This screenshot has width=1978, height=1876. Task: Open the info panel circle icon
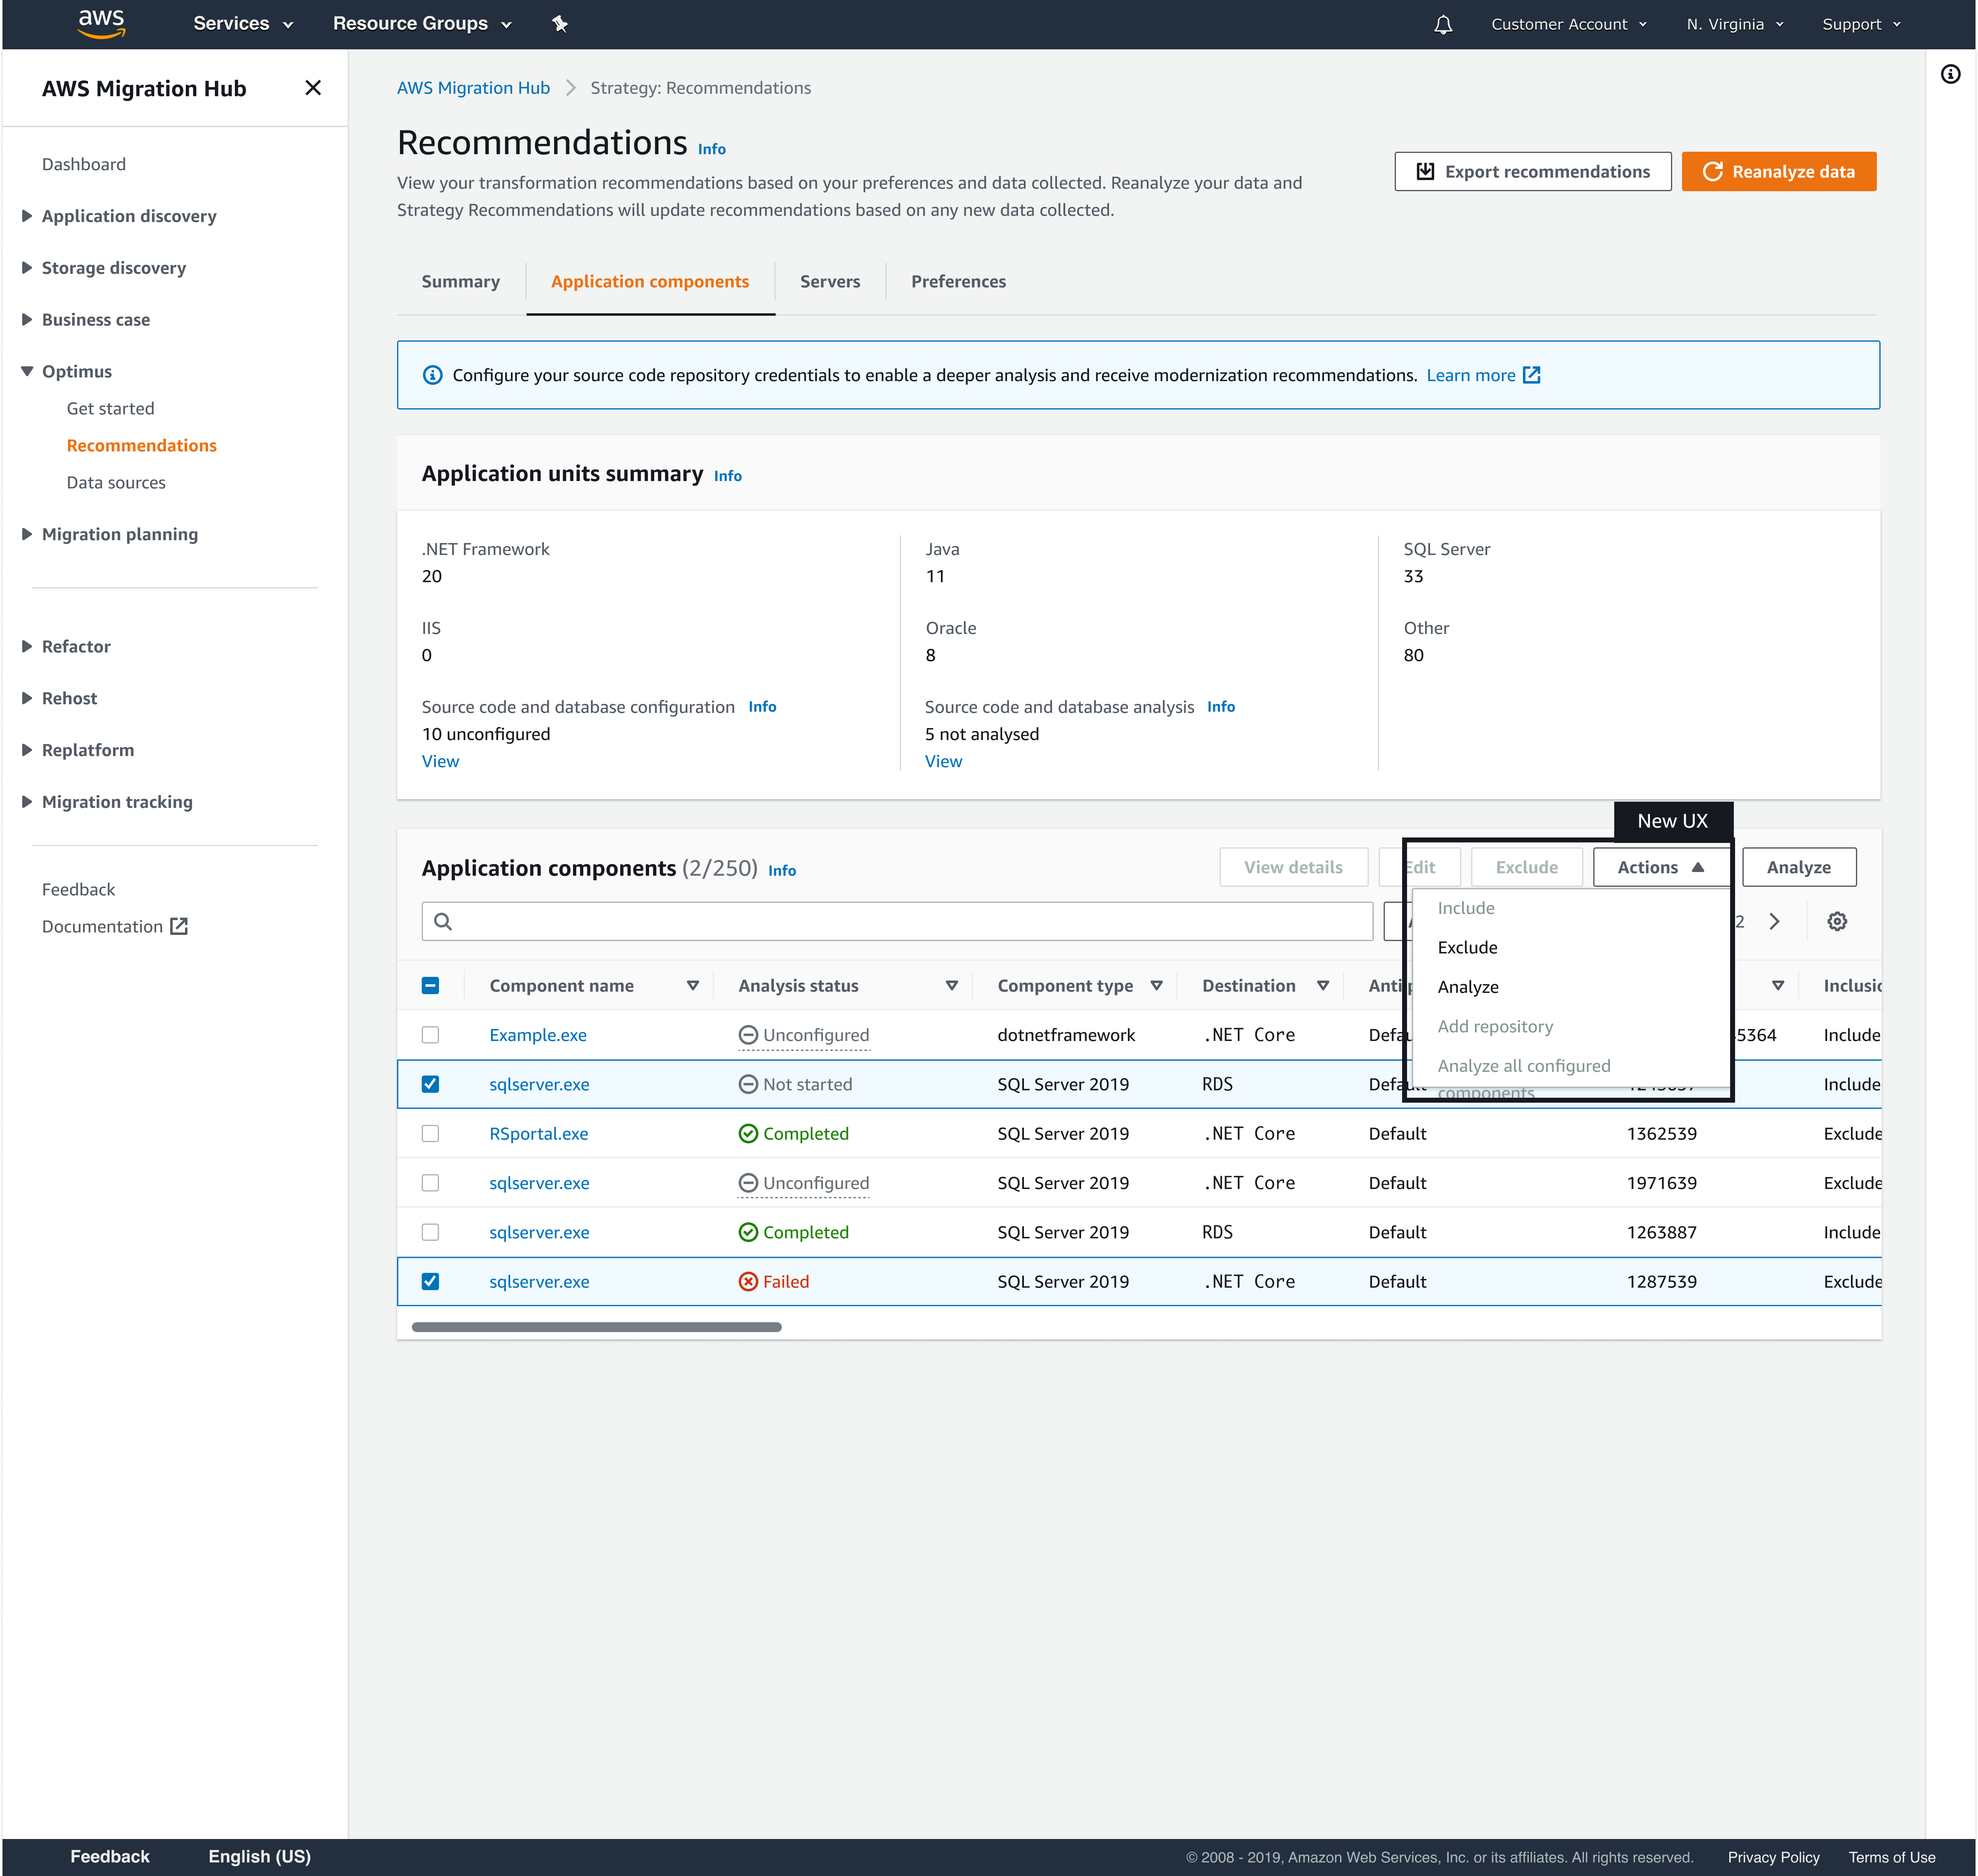(1950, 74)
